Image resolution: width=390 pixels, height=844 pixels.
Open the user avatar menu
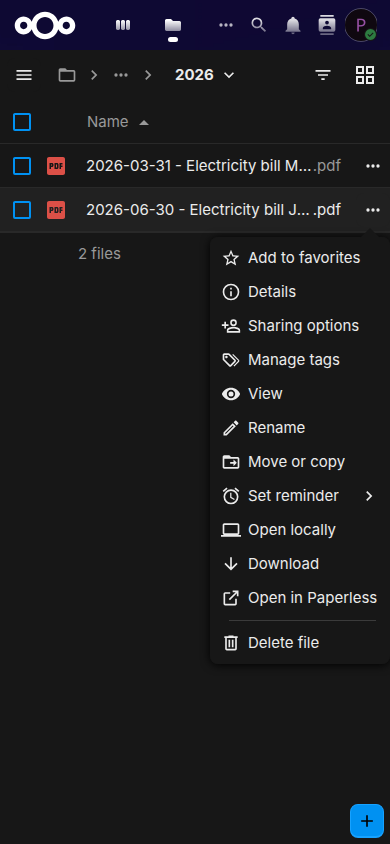[361, 25]
